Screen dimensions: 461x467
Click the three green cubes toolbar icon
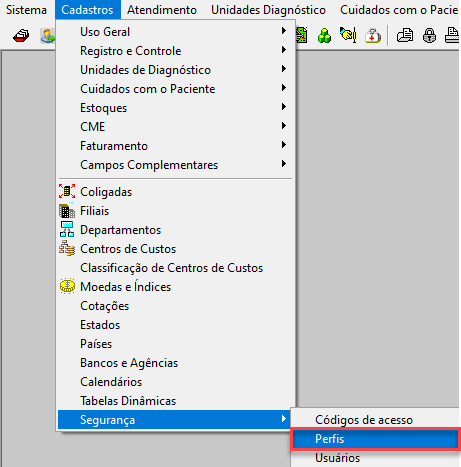coord(324,36)
